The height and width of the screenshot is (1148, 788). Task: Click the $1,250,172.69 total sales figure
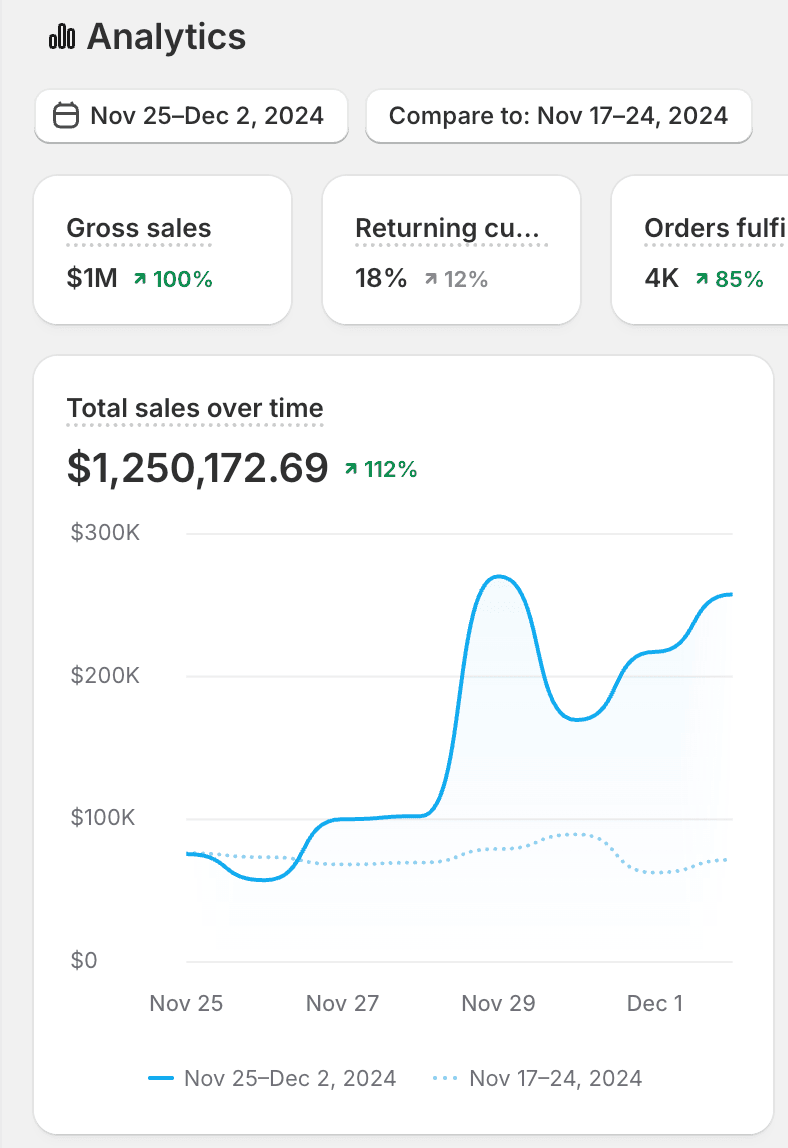coord(197,467)
